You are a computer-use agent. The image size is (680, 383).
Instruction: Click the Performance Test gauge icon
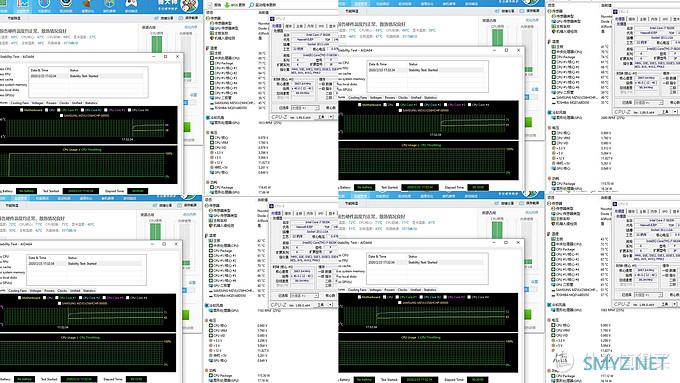pyautogui.click(x=44, y=5)
